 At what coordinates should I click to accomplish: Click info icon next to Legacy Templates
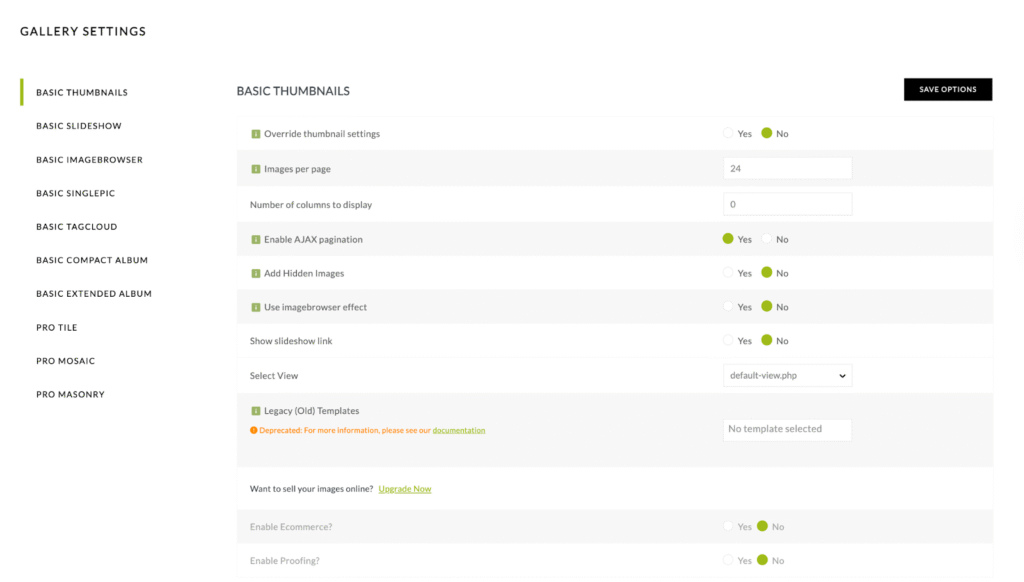coord(255,411)
